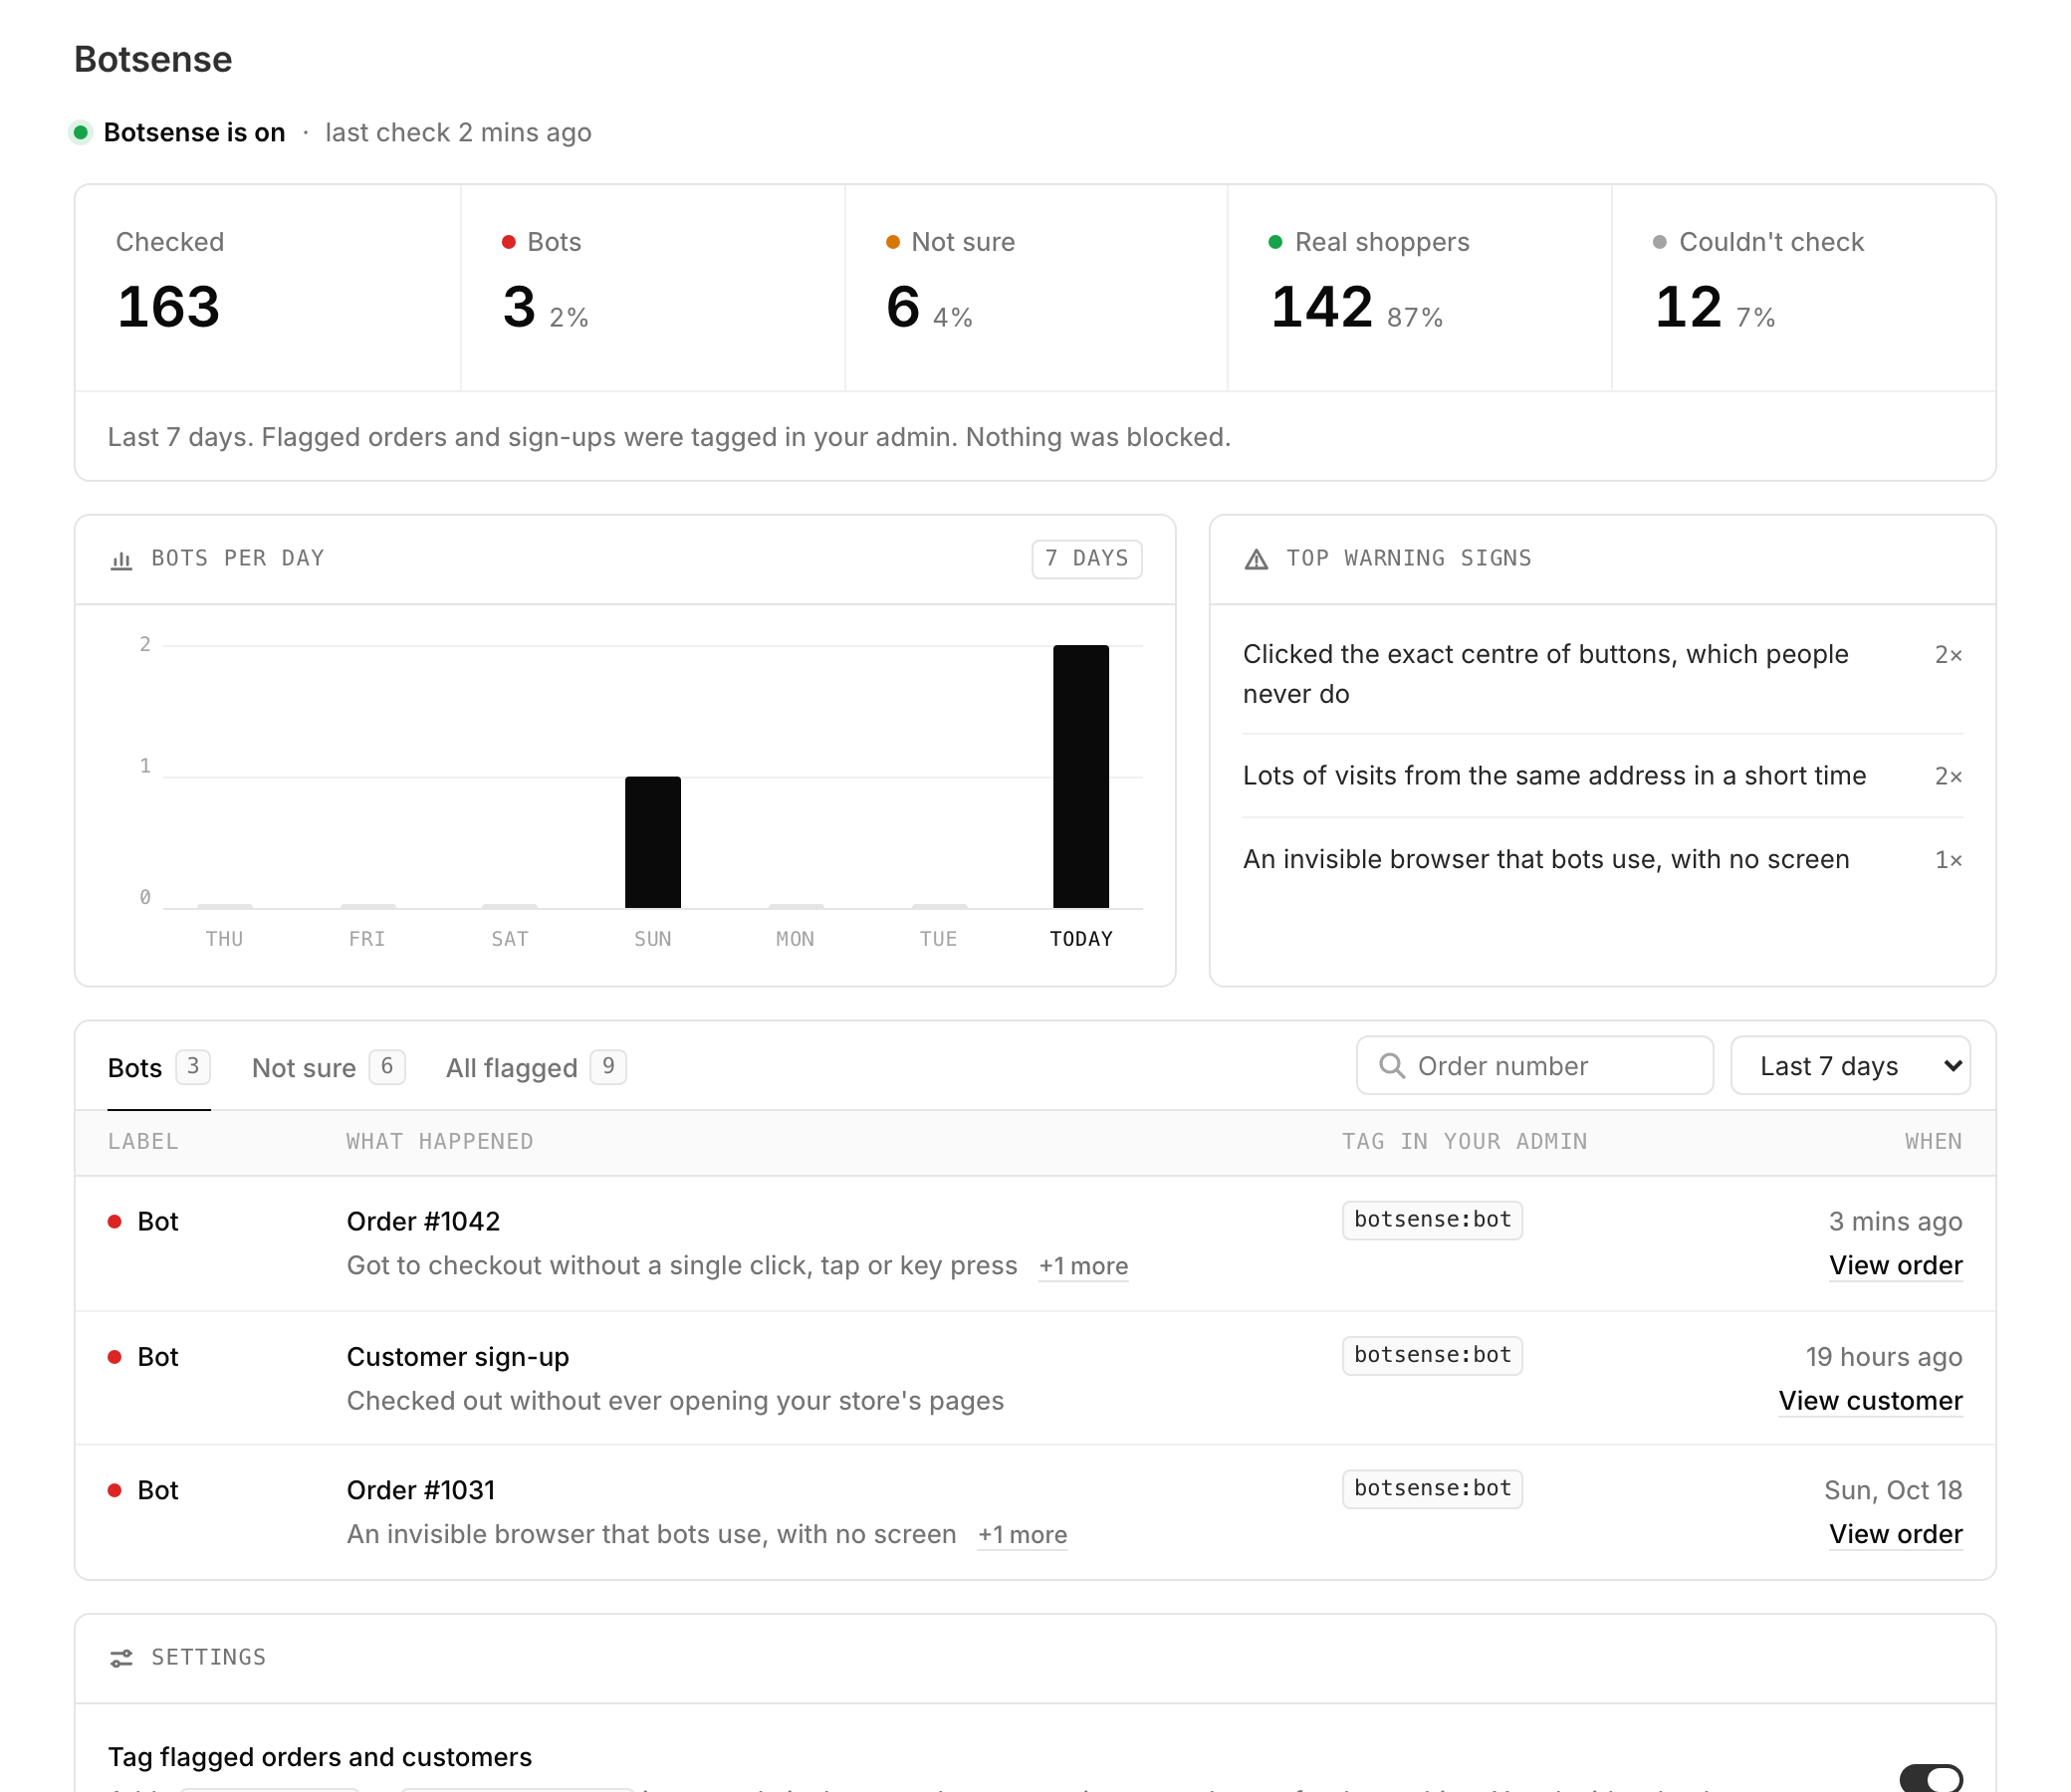This screenshot has height=1792, width=2071.
Task: Switch to the Not sure tab
Action: click(328, 1068)
